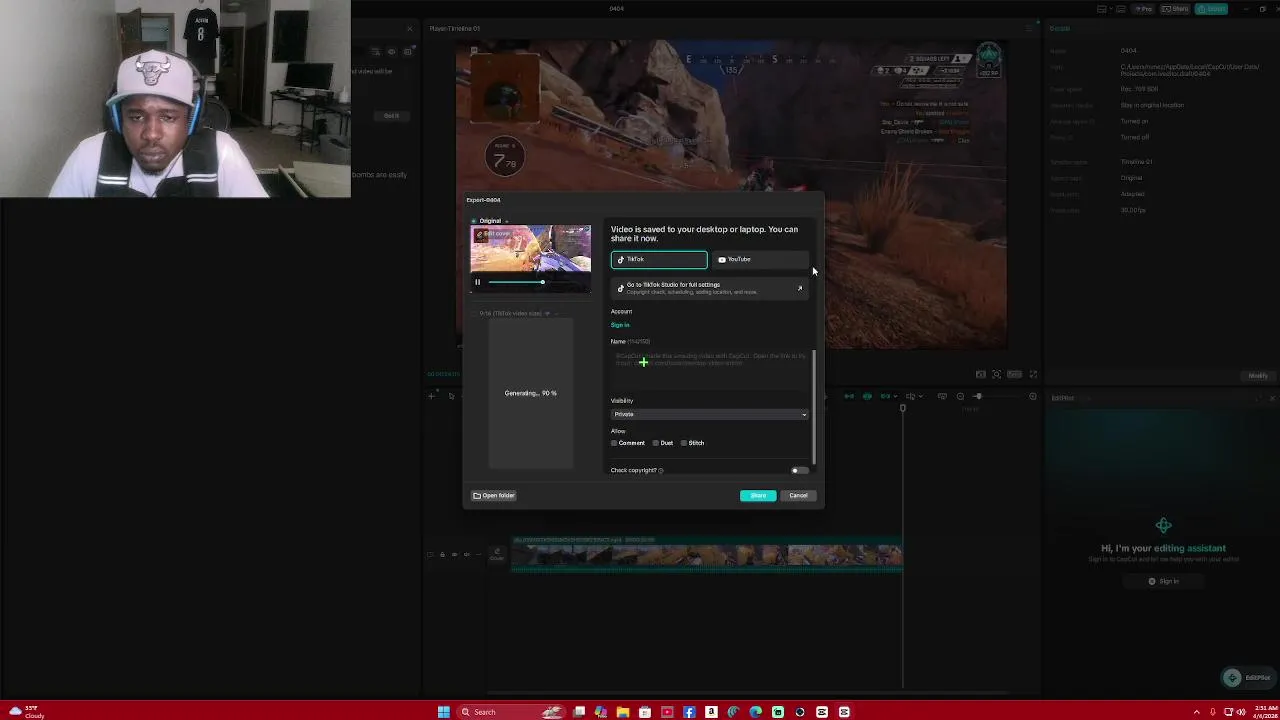Screen dimensions: 1280x720
Task: Click the Check copyright info icon
Action: click(x=661, y=470)
